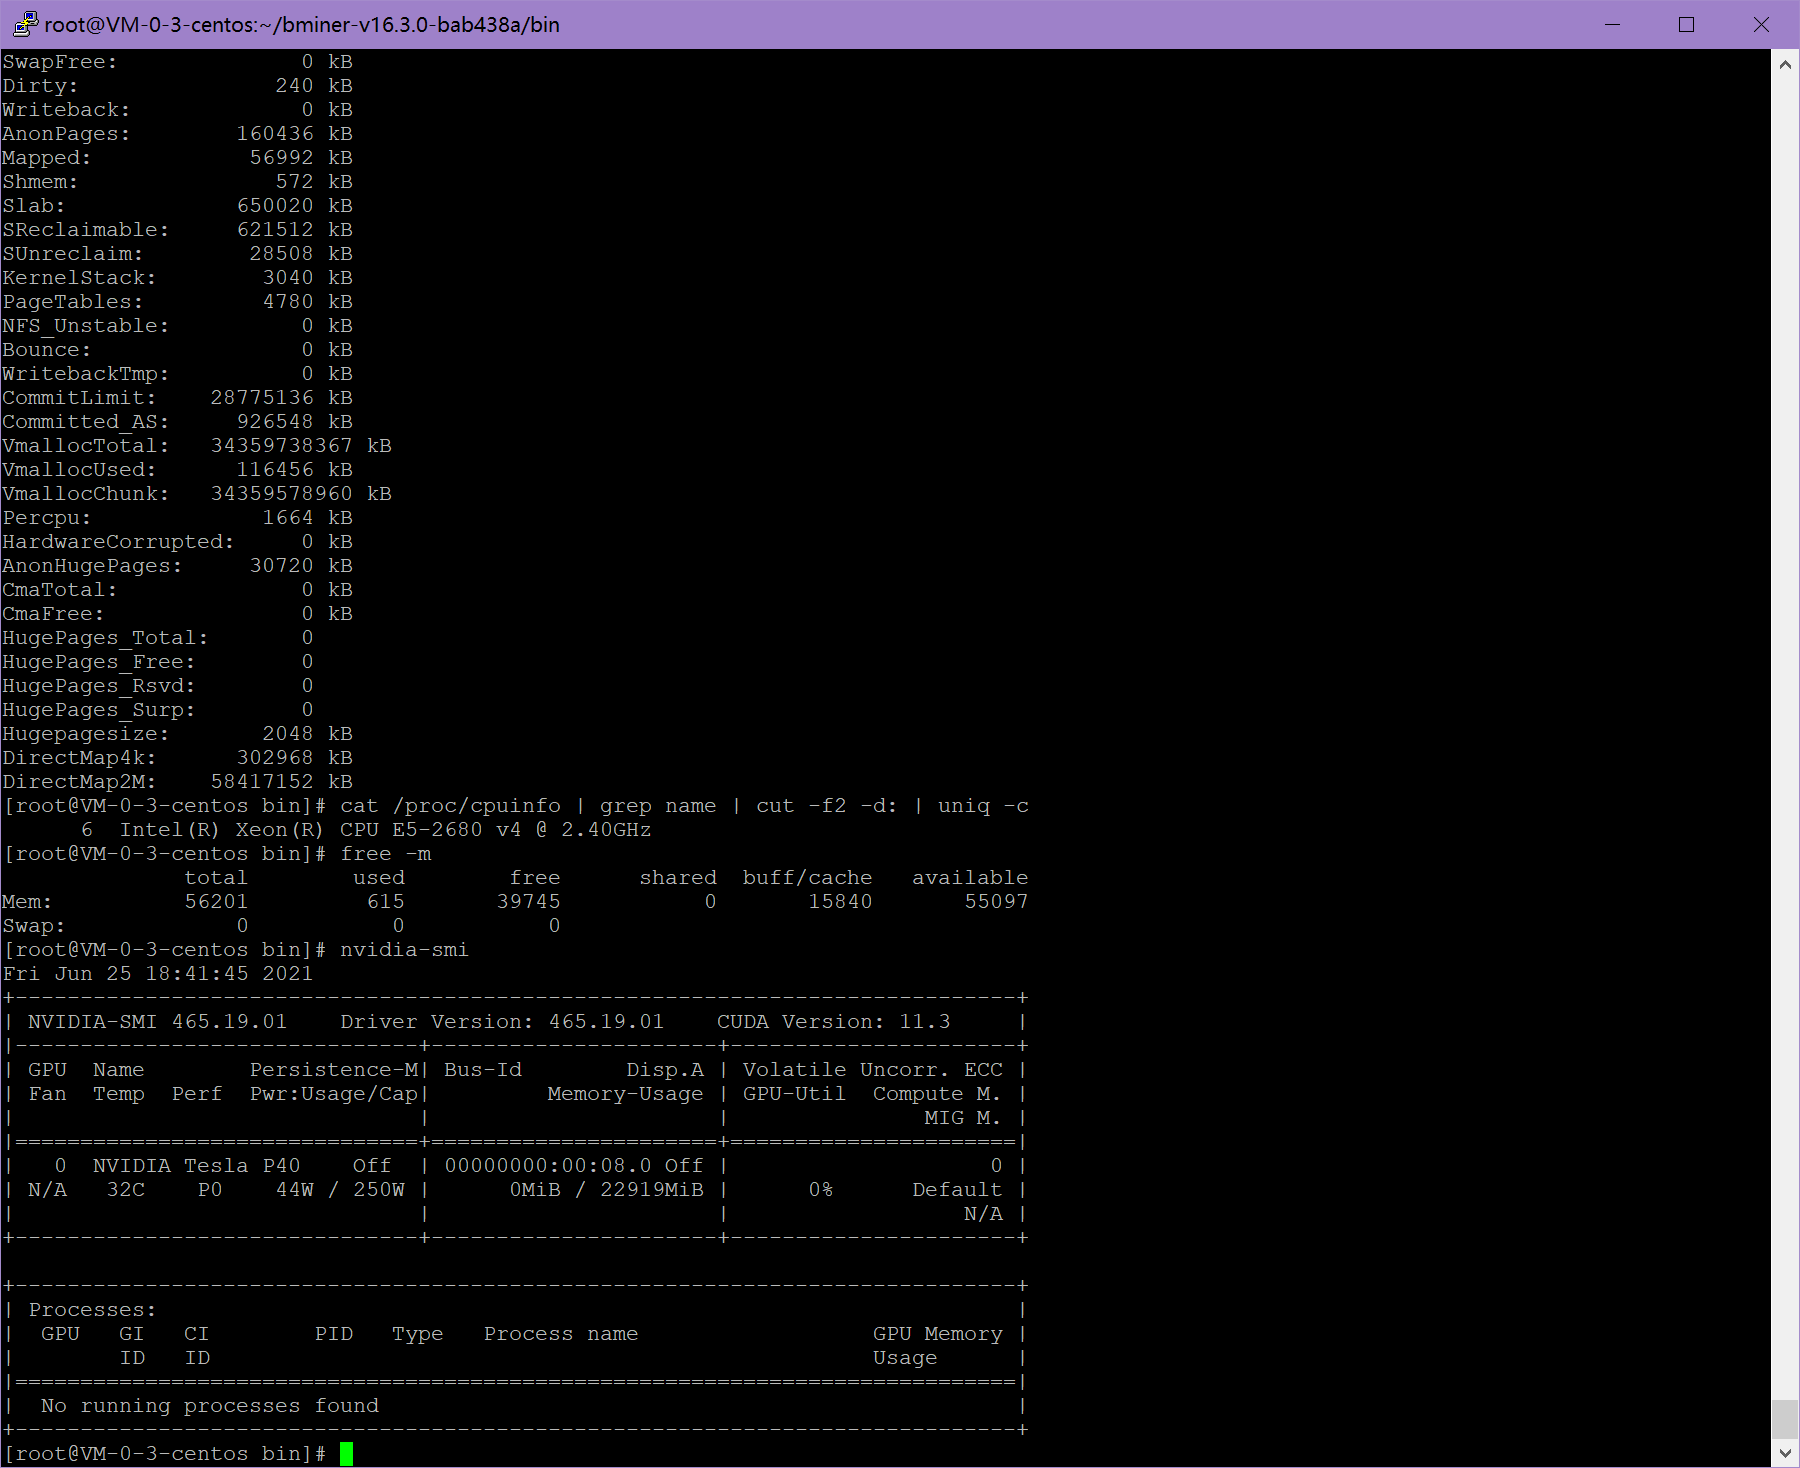
Task: Click the 'CUDA Version: 11.3' text
Action: [833, 1021]
